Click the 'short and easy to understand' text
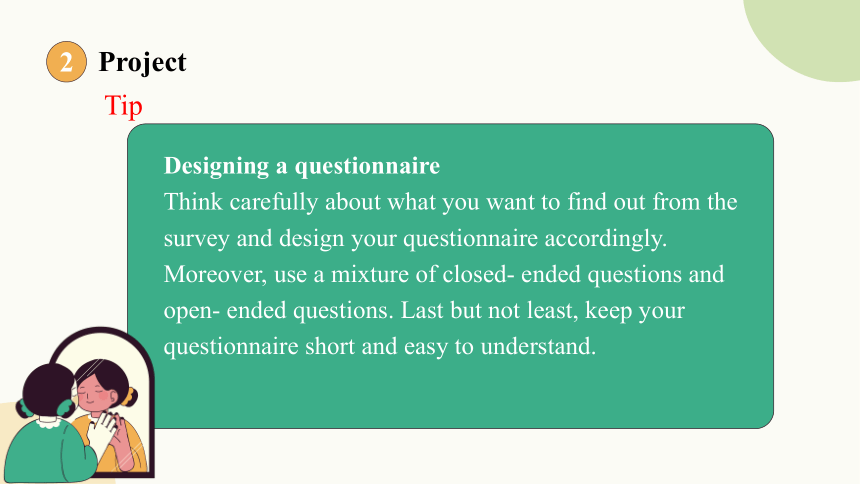The image size is (860, 484). tap(450, 347)
